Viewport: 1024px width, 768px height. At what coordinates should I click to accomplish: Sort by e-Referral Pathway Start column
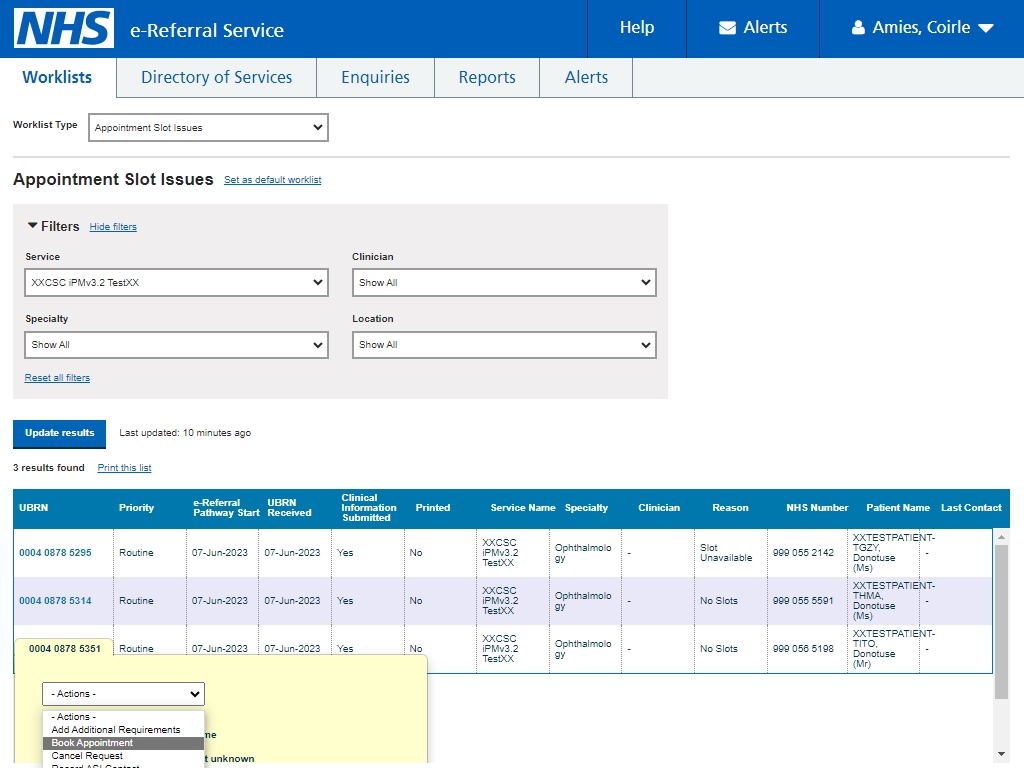click(226, 507)
